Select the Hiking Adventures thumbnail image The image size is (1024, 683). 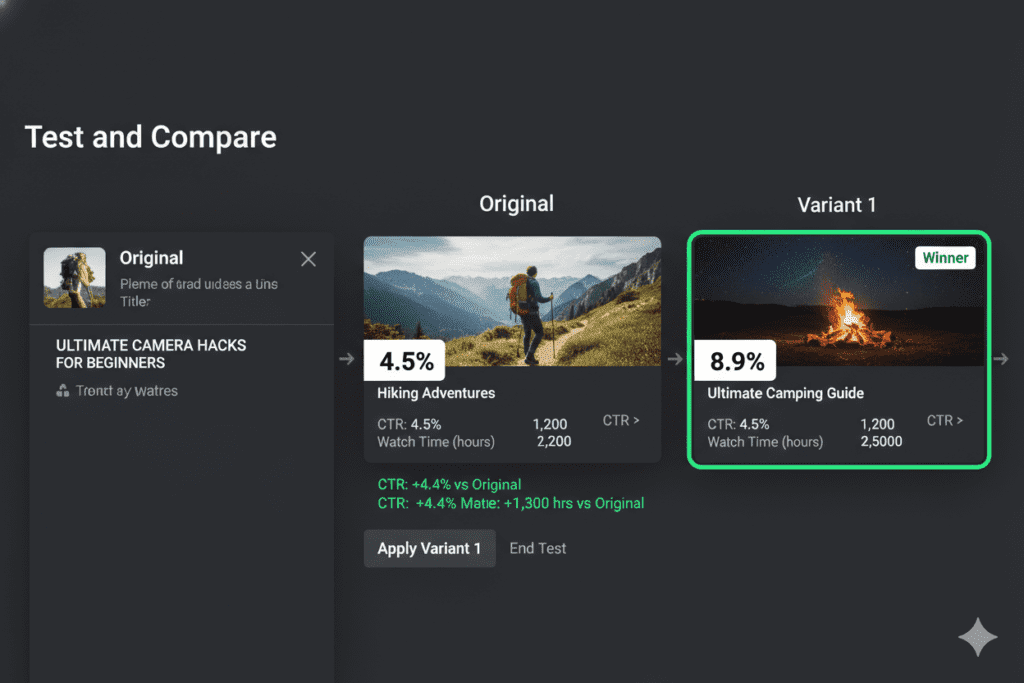513,301
